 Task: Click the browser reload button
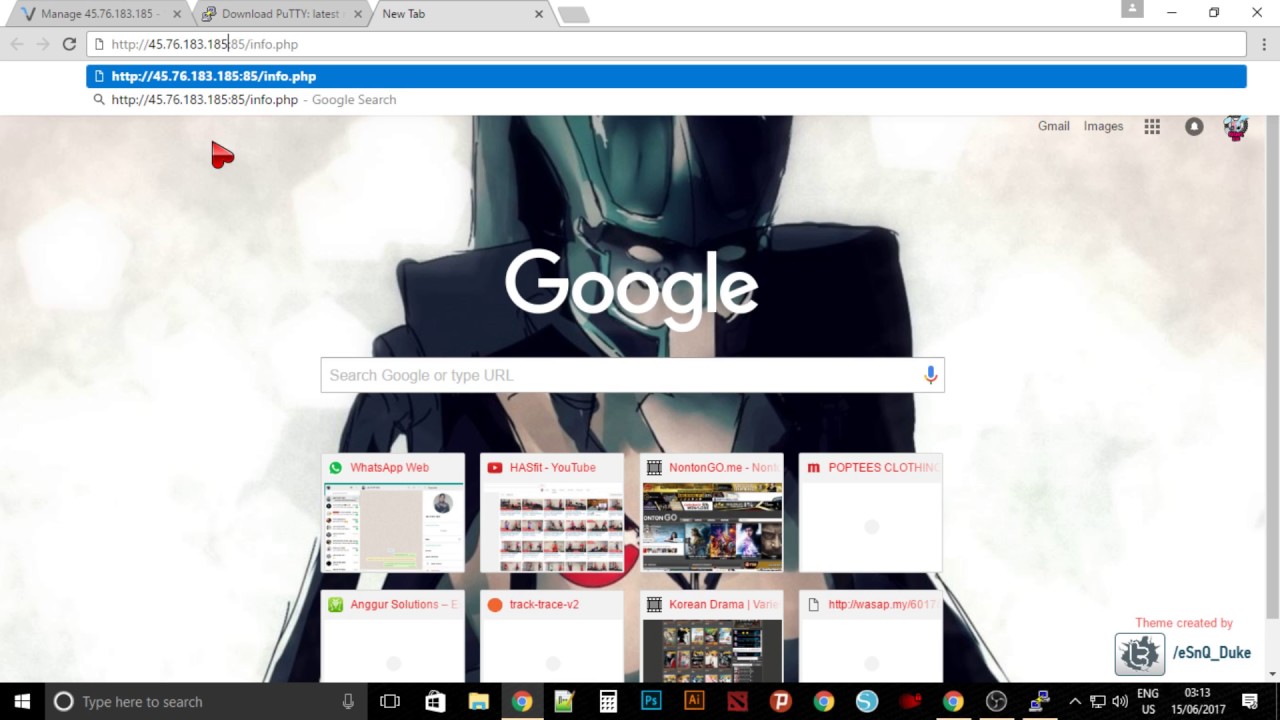click(69, 44)
